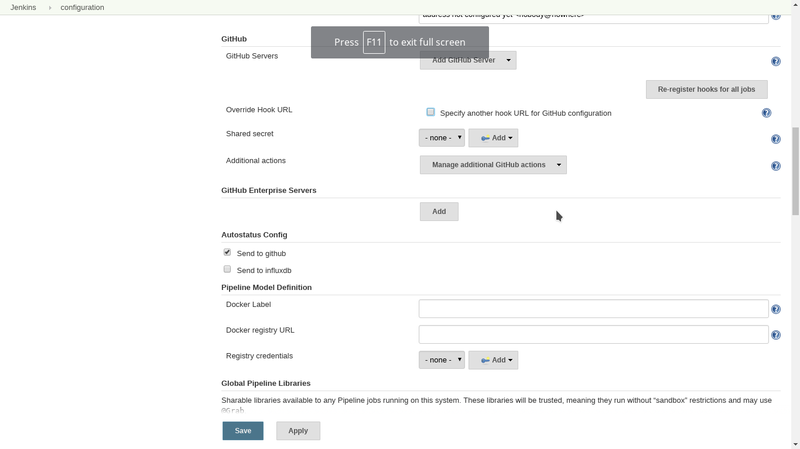This screenshot has width=800, height=449.
Task: Click help icon beside the email address field
Action: tap(776, 16)
